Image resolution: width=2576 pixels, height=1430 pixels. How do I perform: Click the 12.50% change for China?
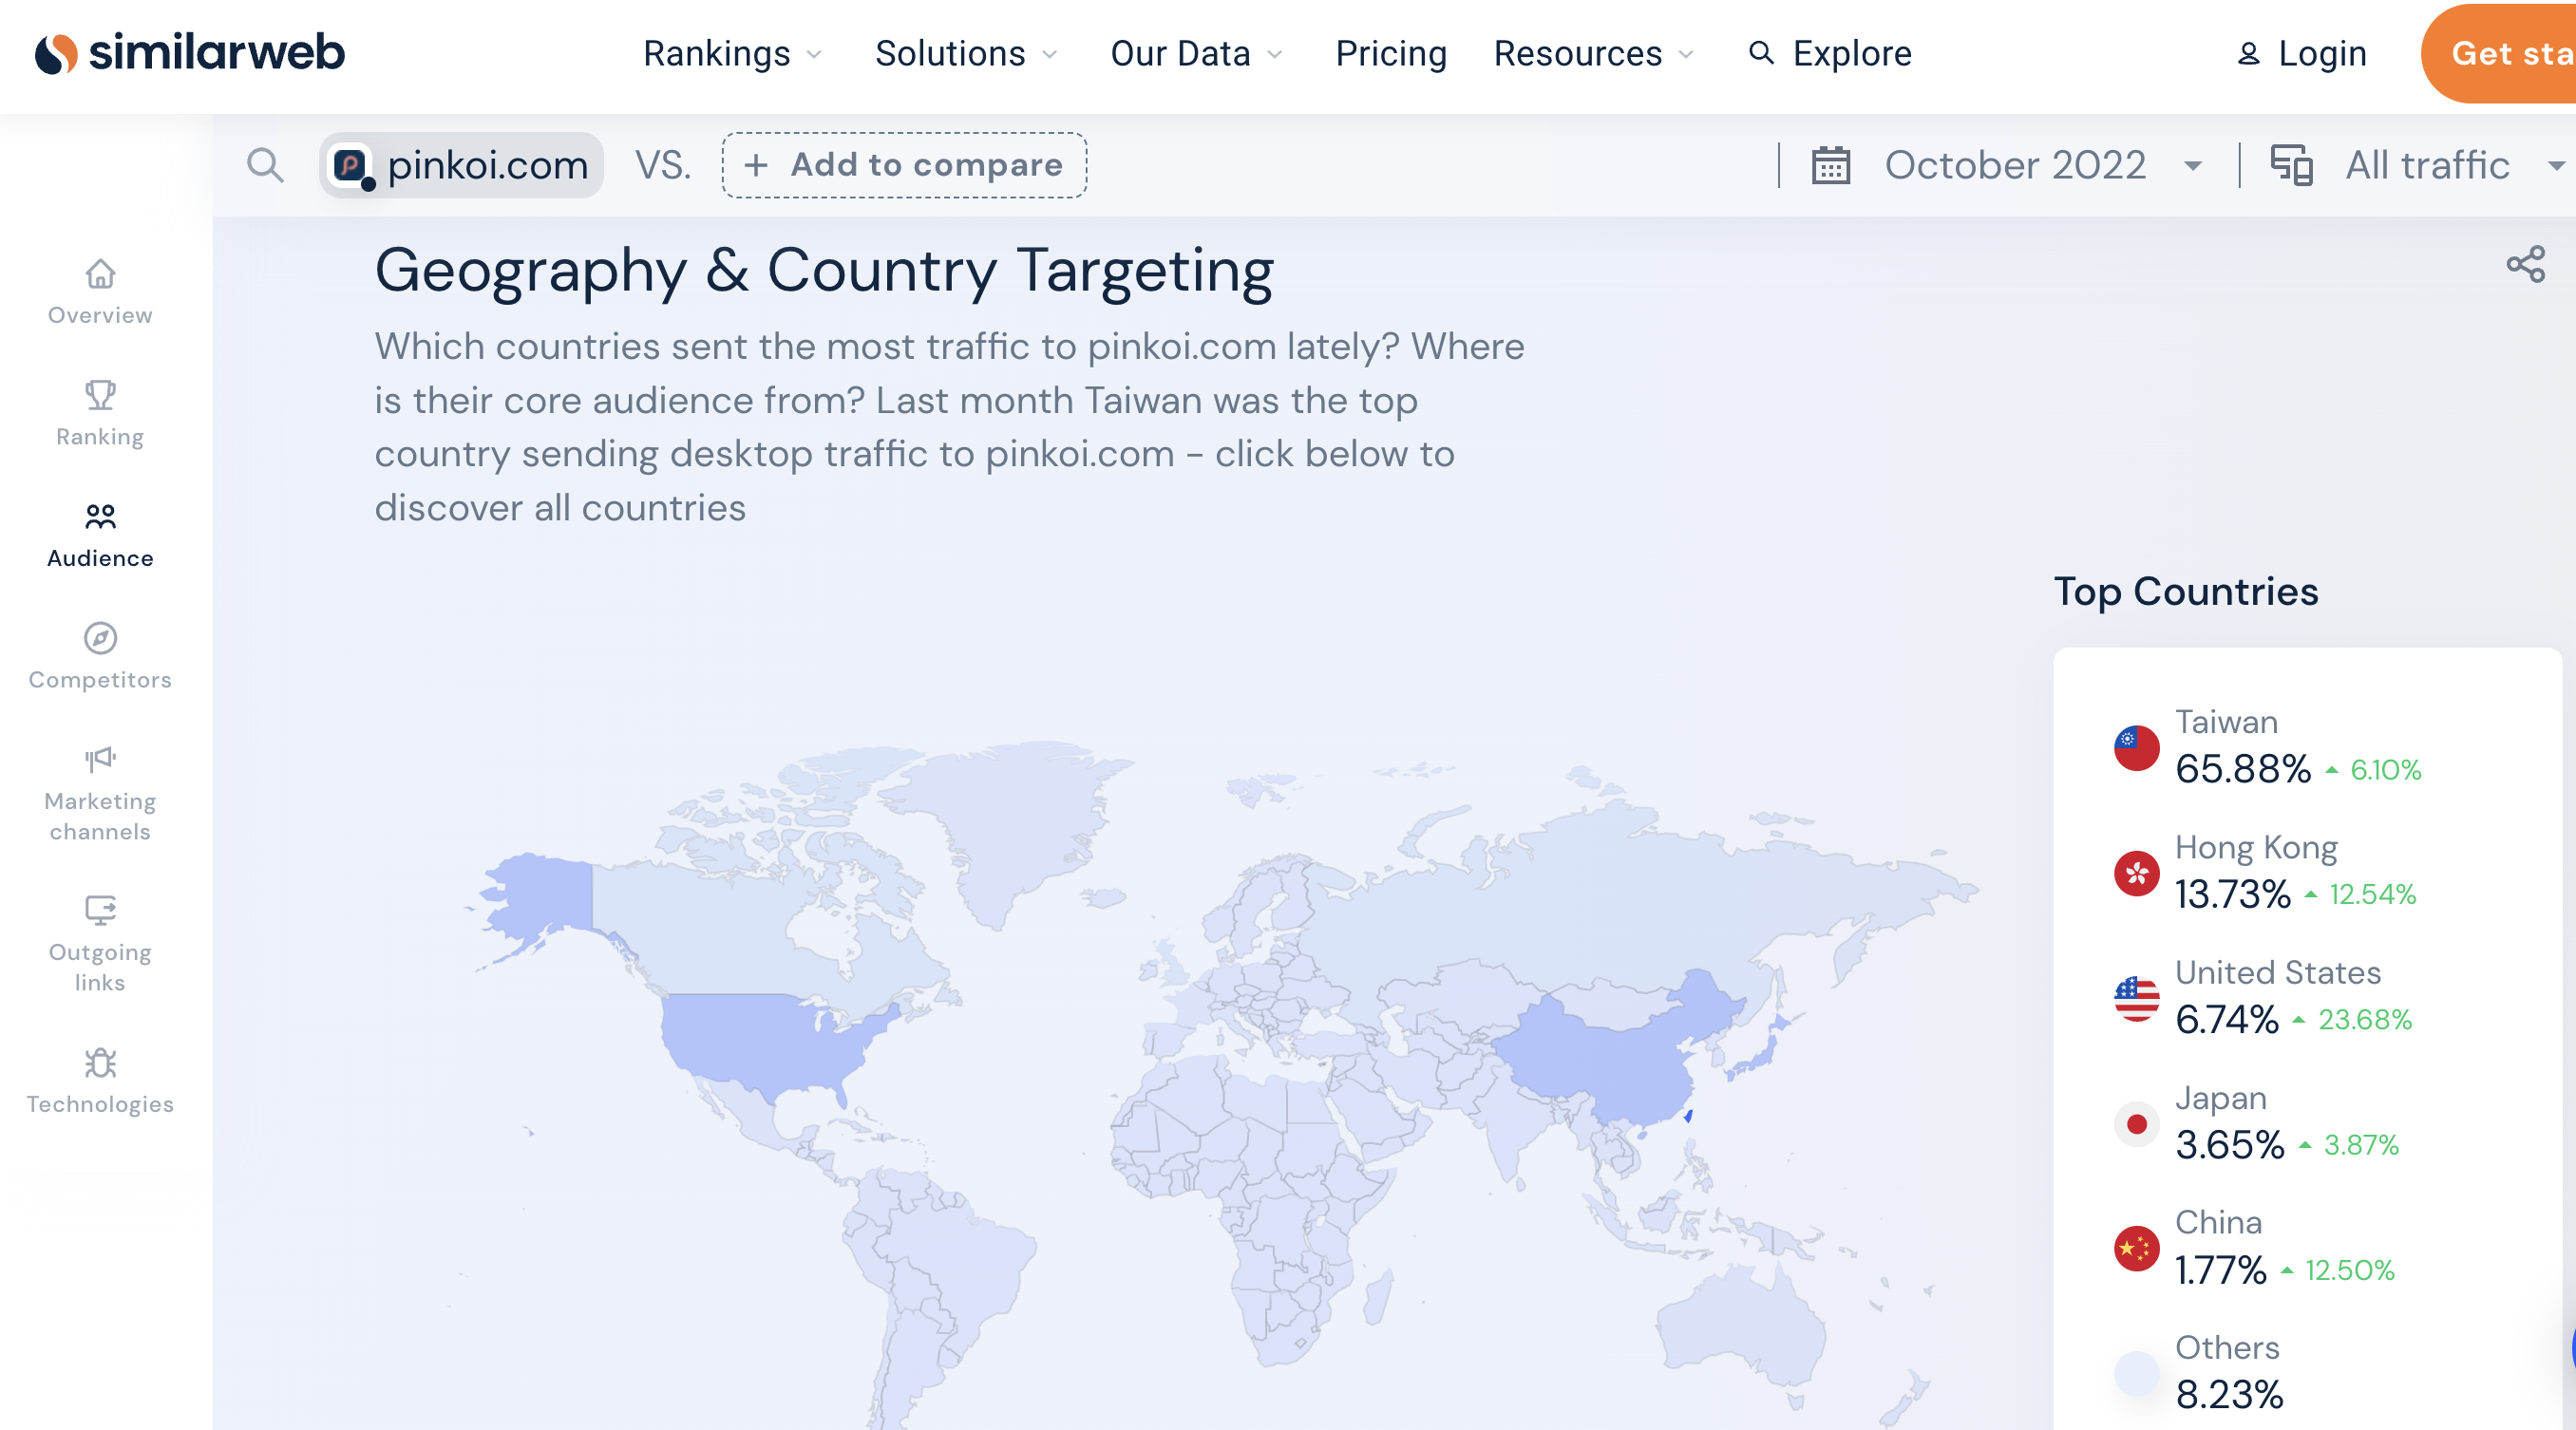[x=2349, y=1270]
